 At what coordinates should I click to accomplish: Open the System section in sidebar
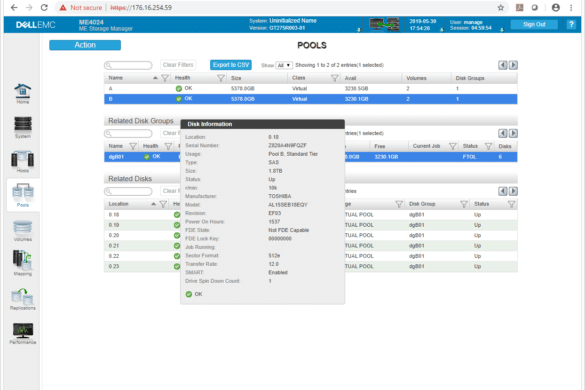pyautogui.click(x=22, y=127)
